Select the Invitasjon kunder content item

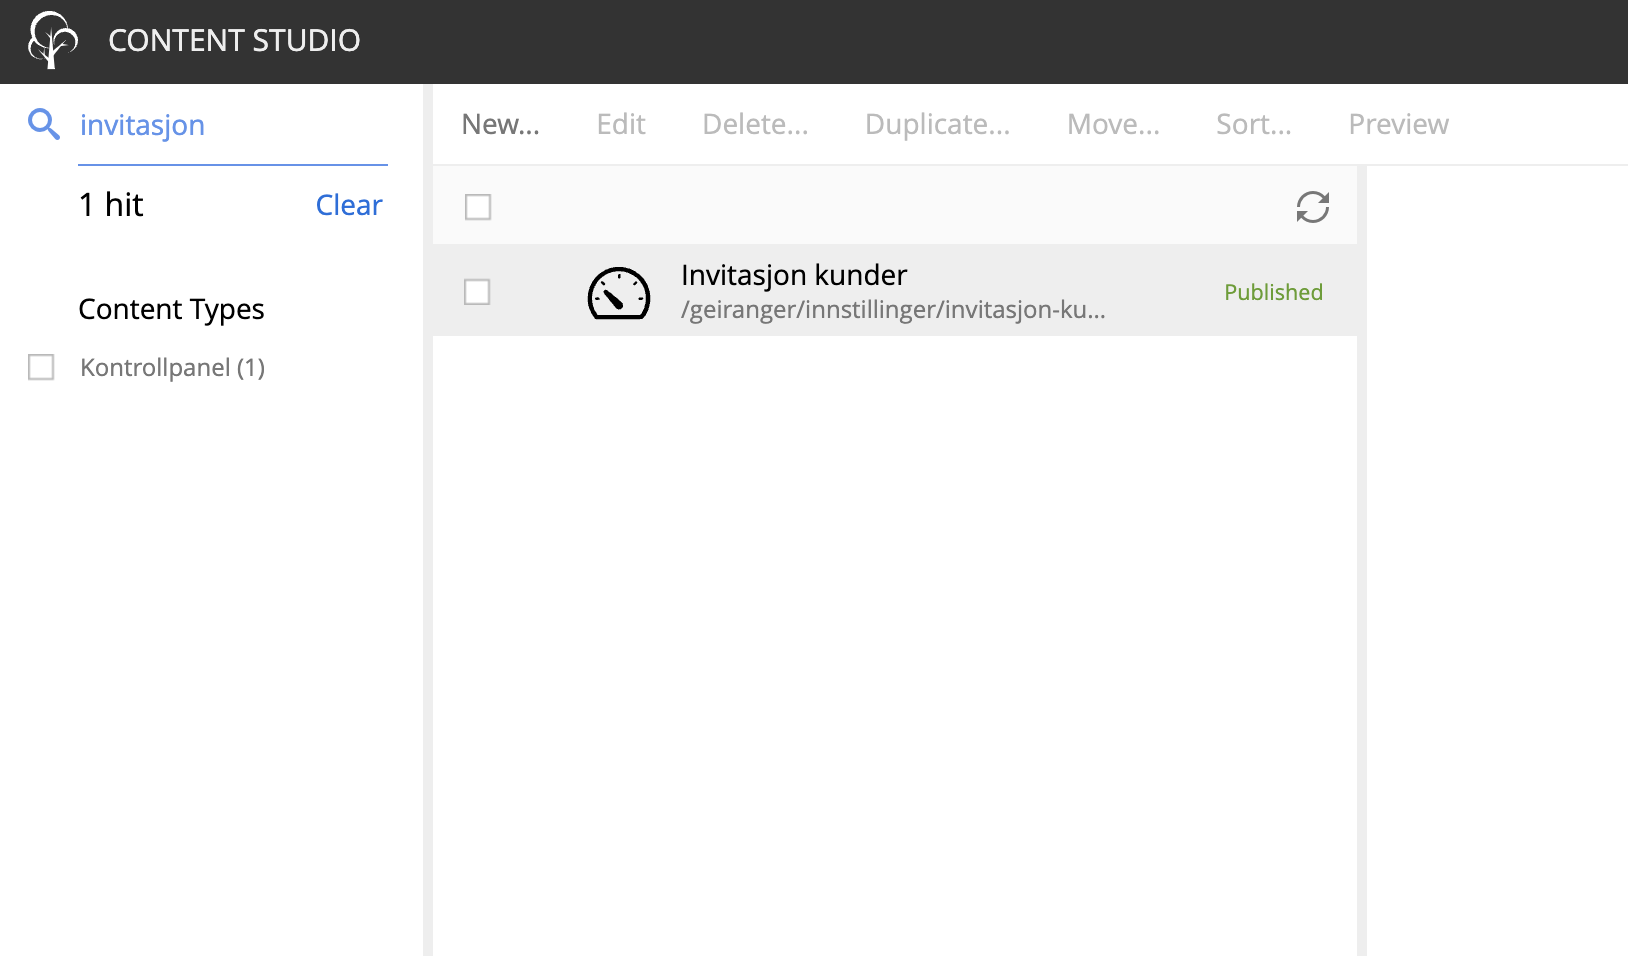[793, 275]
